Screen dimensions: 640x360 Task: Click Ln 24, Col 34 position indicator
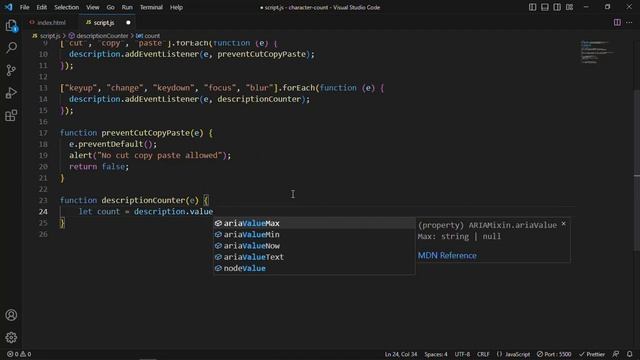(x=401, y=354)
